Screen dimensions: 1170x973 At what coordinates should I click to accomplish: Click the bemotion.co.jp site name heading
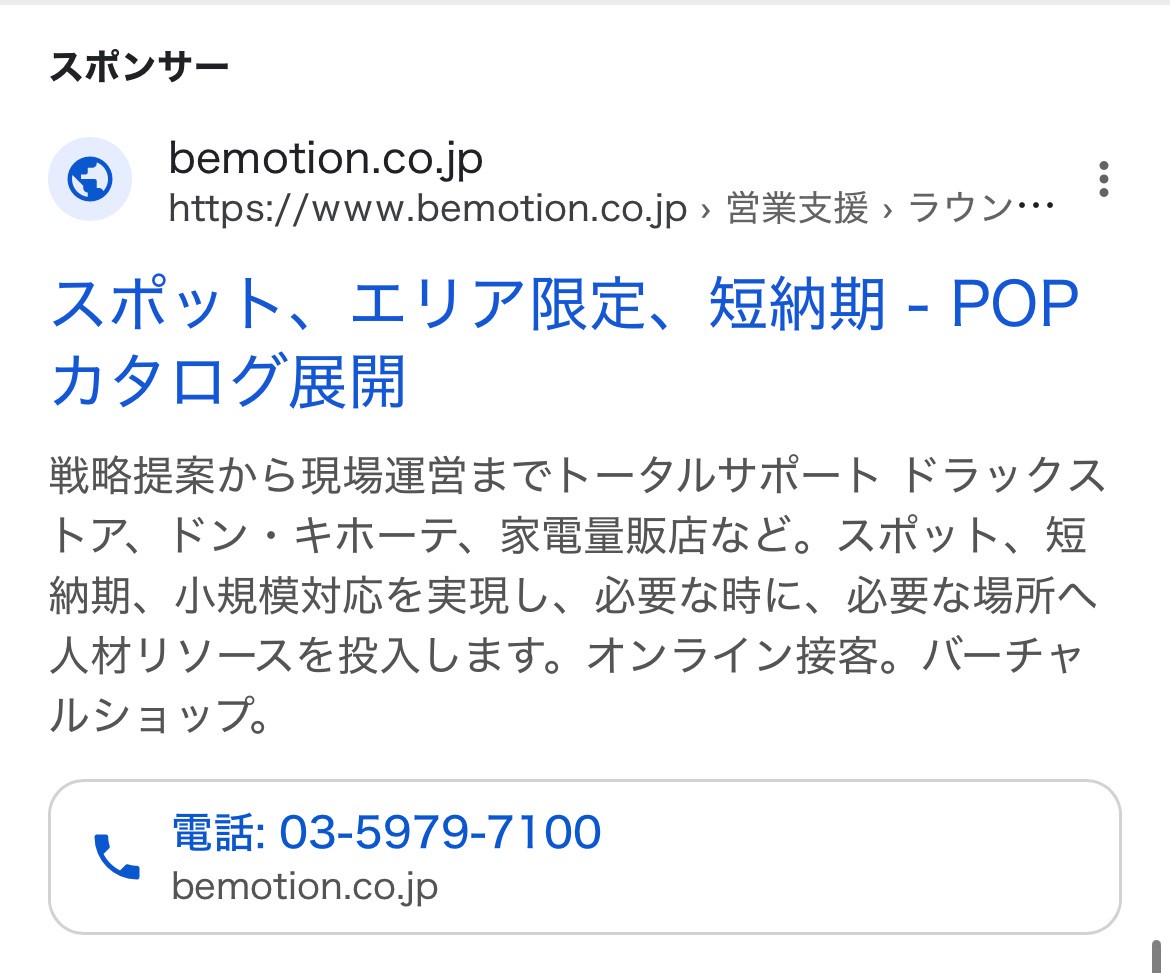[x=325, y=157]
